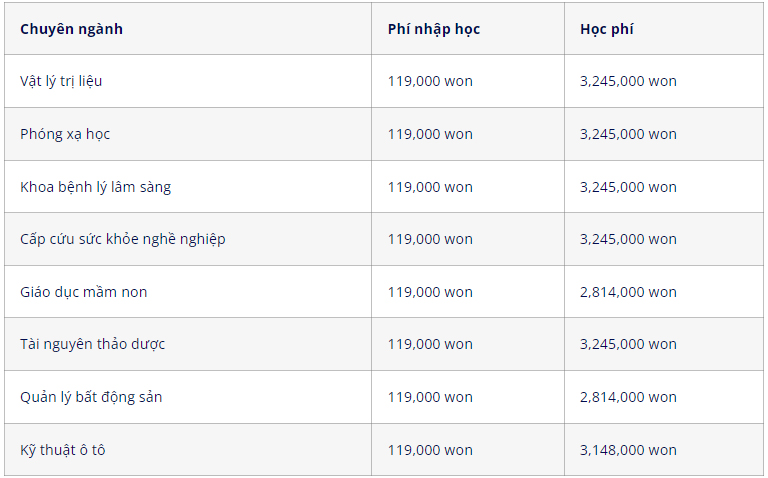Click tuition value for Quản lý bất động sản
The width and height of the screenshot is (768, 478).
pos(628,397)
